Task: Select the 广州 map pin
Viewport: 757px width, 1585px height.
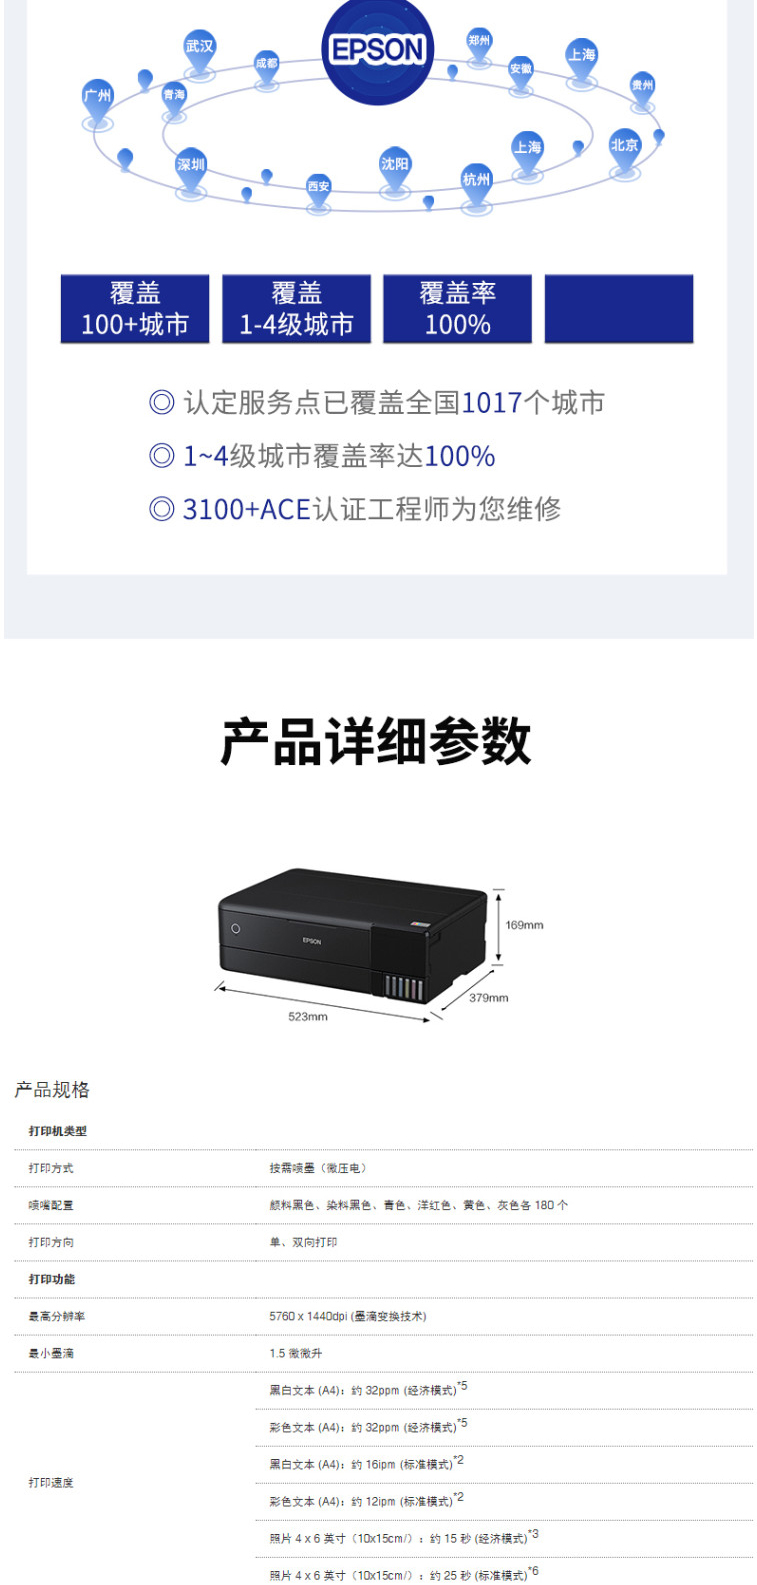Action: [97, 102]
